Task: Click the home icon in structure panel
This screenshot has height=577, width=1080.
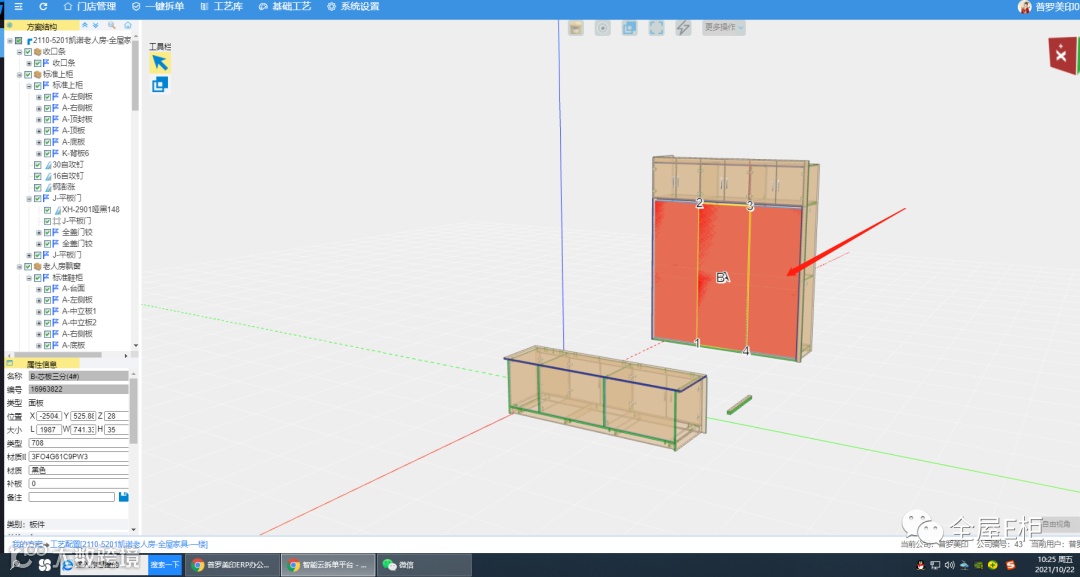Action: pos(127,25)
